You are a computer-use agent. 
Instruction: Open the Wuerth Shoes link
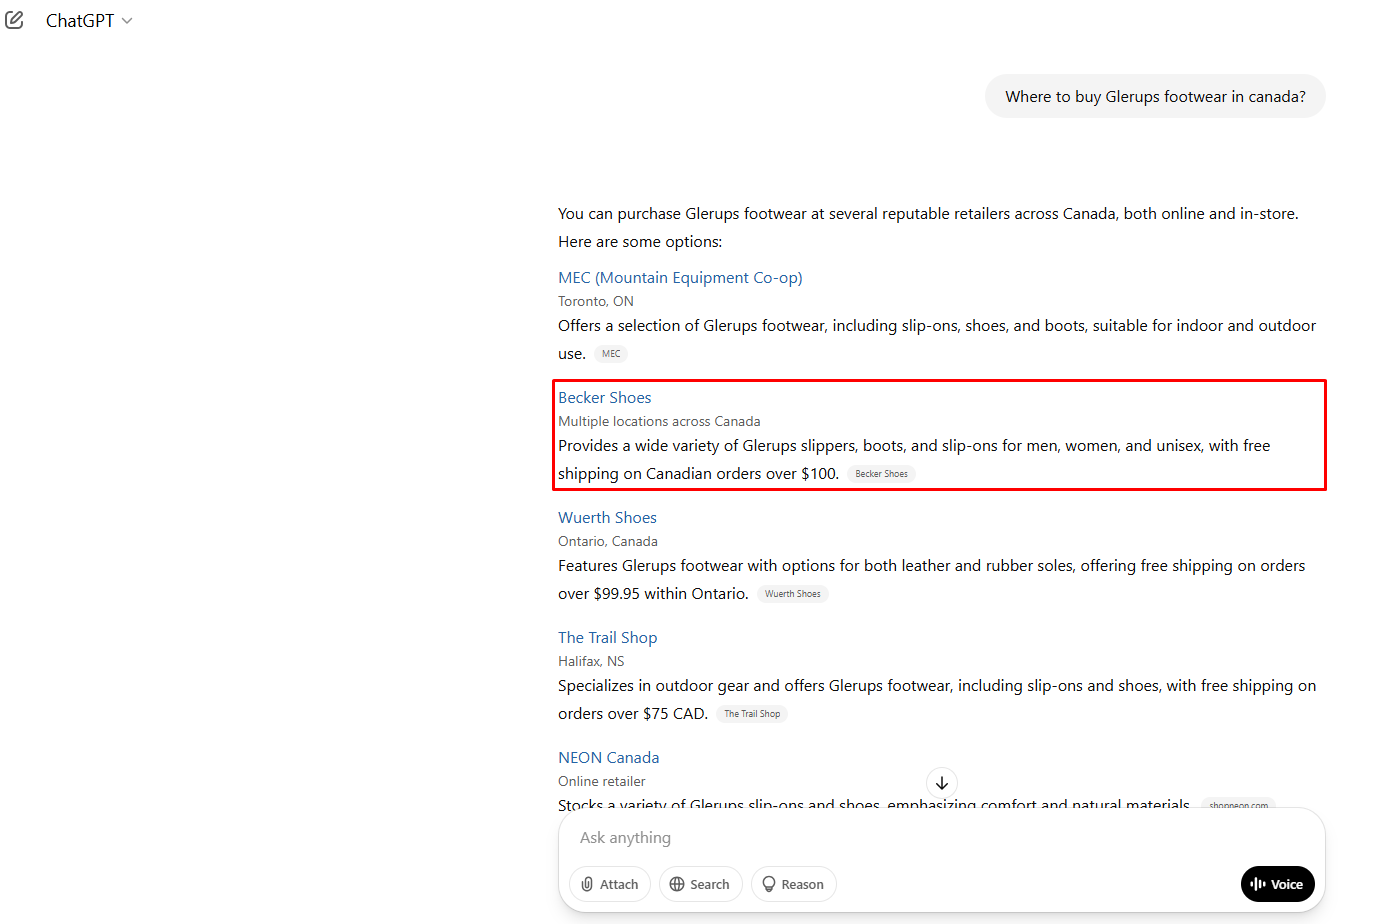click(x=607, y=518)
